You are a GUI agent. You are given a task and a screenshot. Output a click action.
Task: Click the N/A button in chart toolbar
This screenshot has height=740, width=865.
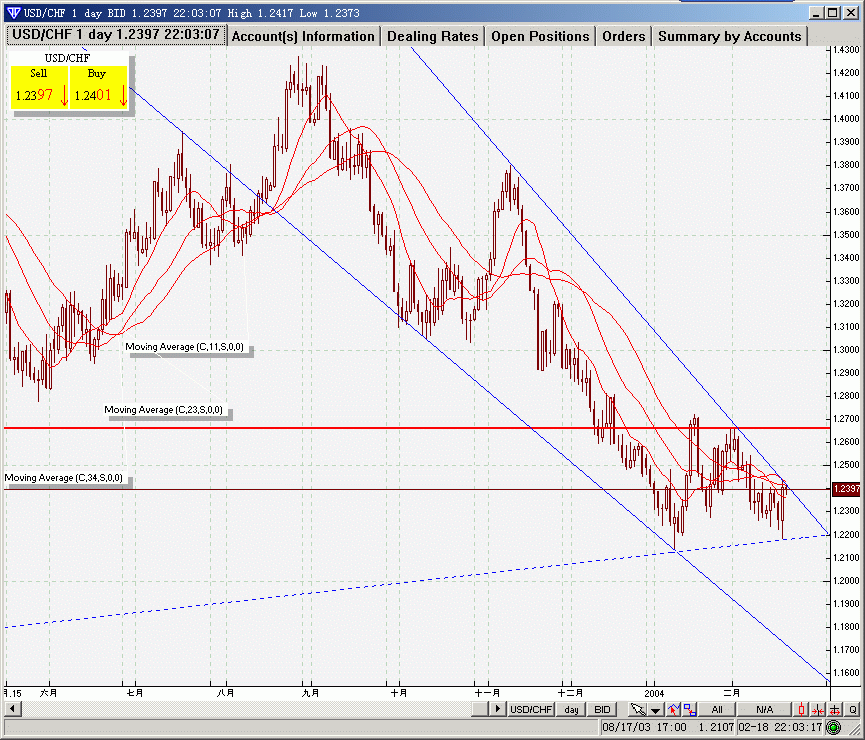765,709
